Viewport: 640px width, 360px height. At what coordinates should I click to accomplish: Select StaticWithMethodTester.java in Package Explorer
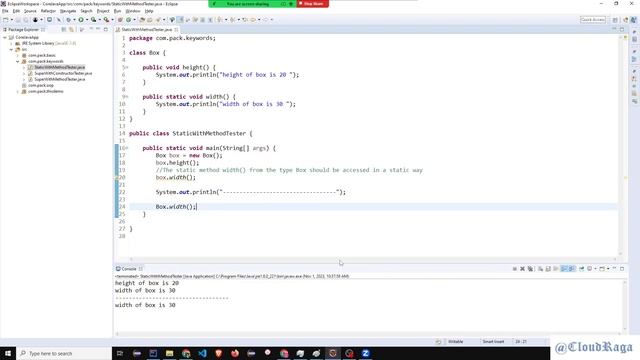tap(59, 67)
